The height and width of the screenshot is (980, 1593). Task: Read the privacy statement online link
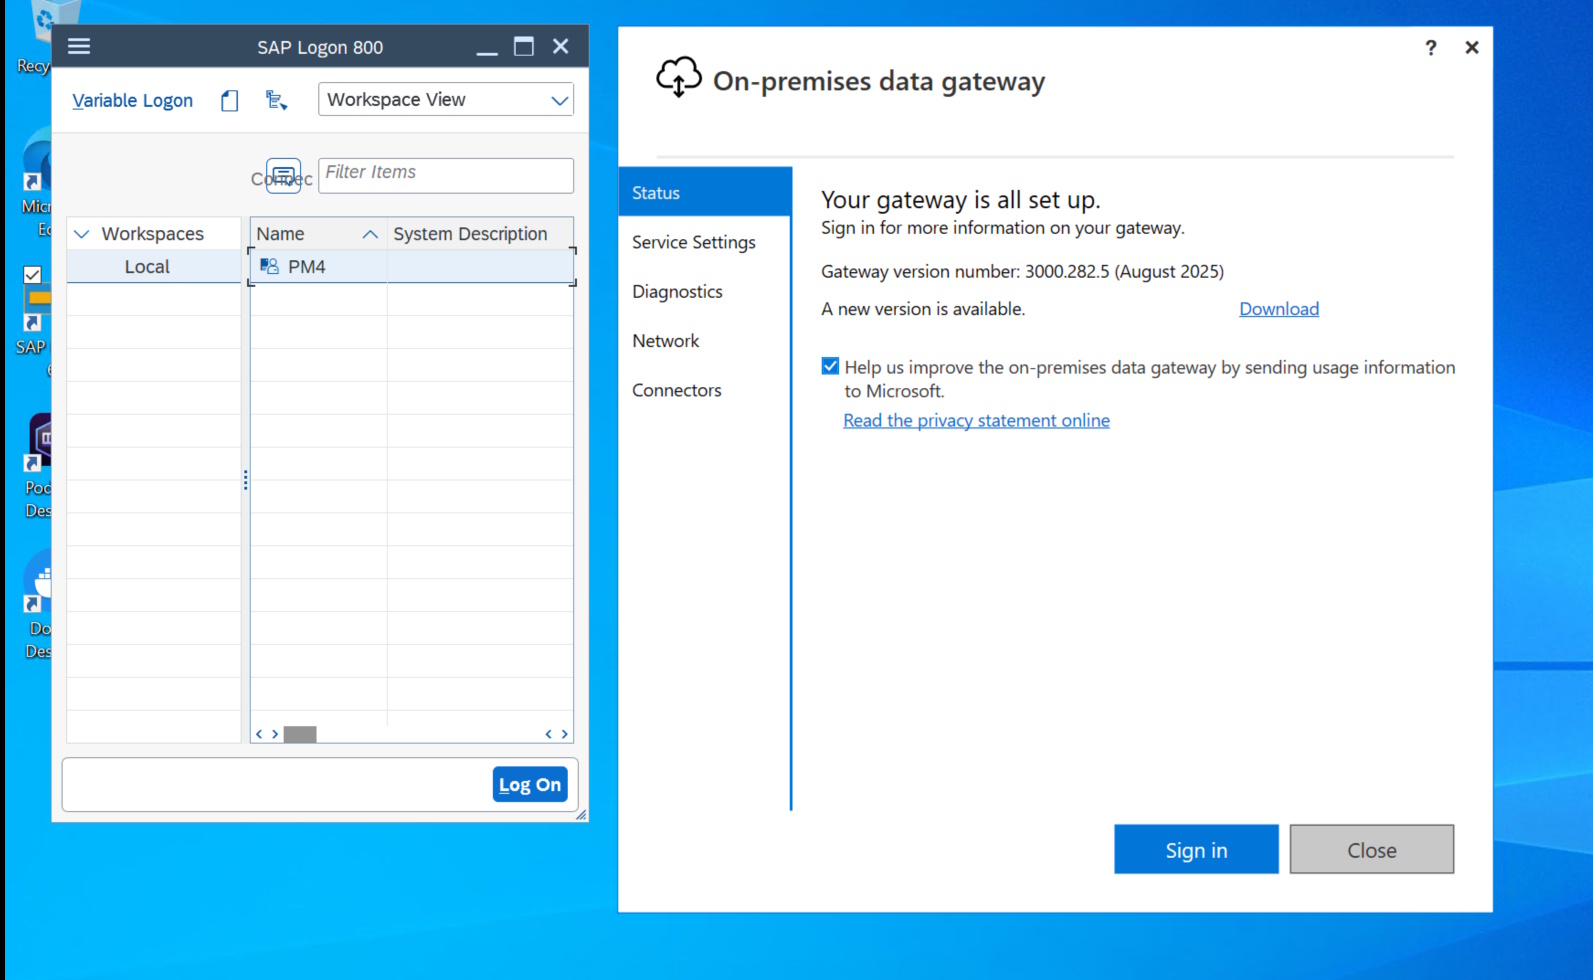pyautogui.click(x=976, y=420)
